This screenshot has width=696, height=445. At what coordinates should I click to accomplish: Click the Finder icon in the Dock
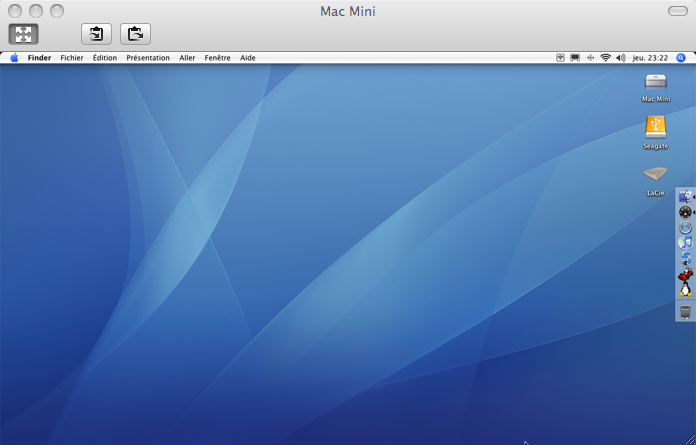click(685, 197)
